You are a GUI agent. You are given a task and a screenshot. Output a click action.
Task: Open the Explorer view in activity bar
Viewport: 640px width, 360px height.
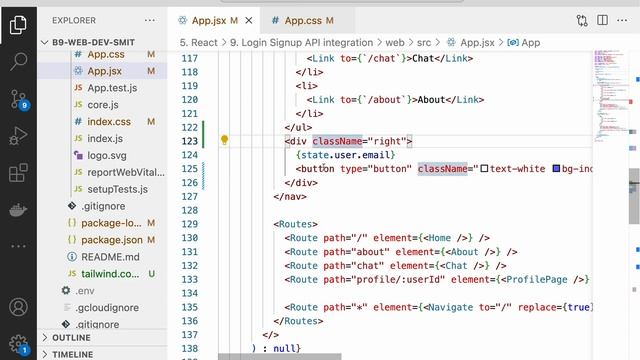[18, 25]
